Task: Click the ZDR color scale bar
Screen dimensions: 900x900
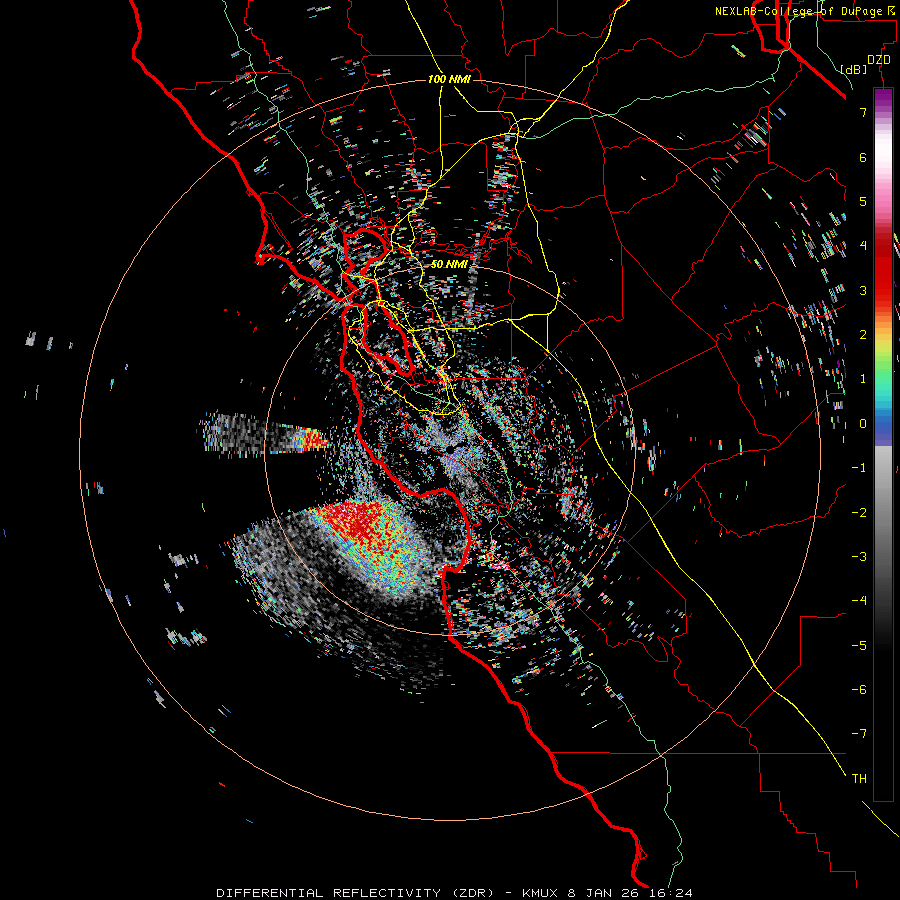Action: pyautogui.click(x=883, y=444)
